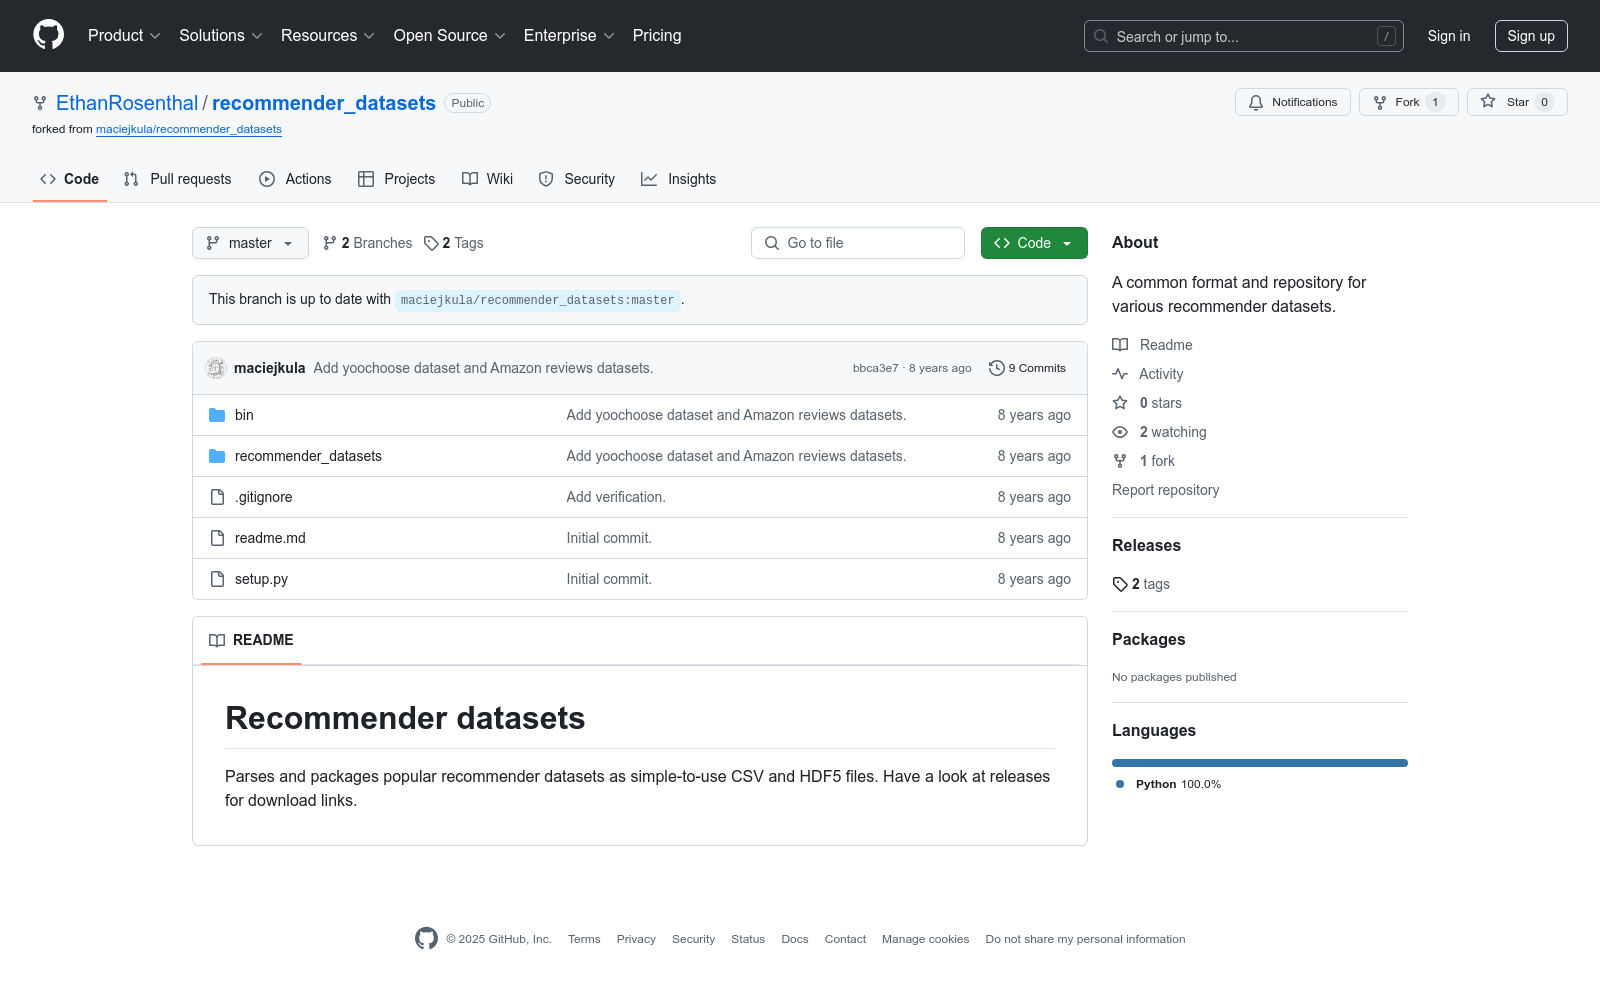
Task: Click the Sign up button
Action: (1531, 36)
